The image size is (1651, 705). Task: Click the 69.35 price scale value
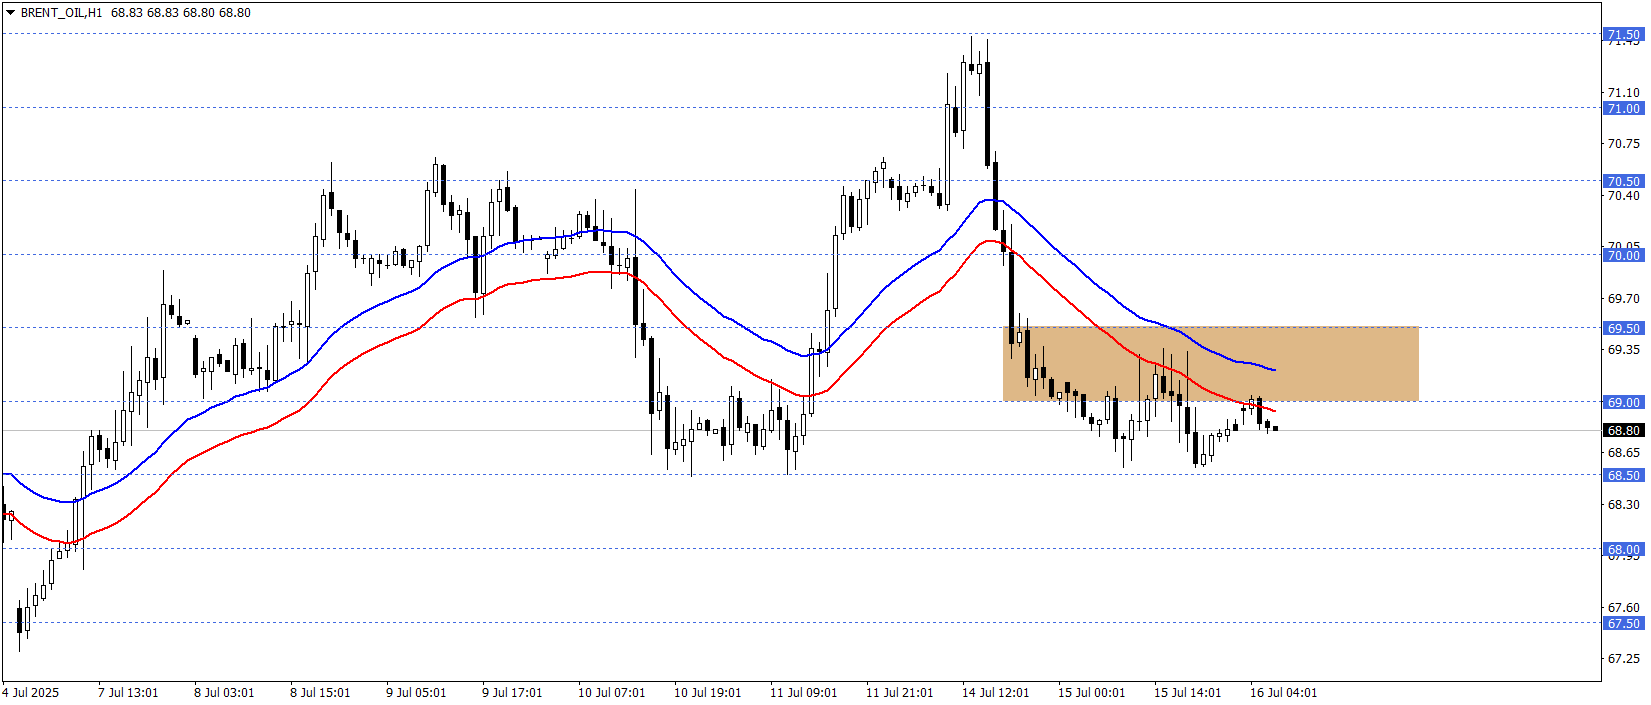pyautogui.click(x=1623, y=349)
